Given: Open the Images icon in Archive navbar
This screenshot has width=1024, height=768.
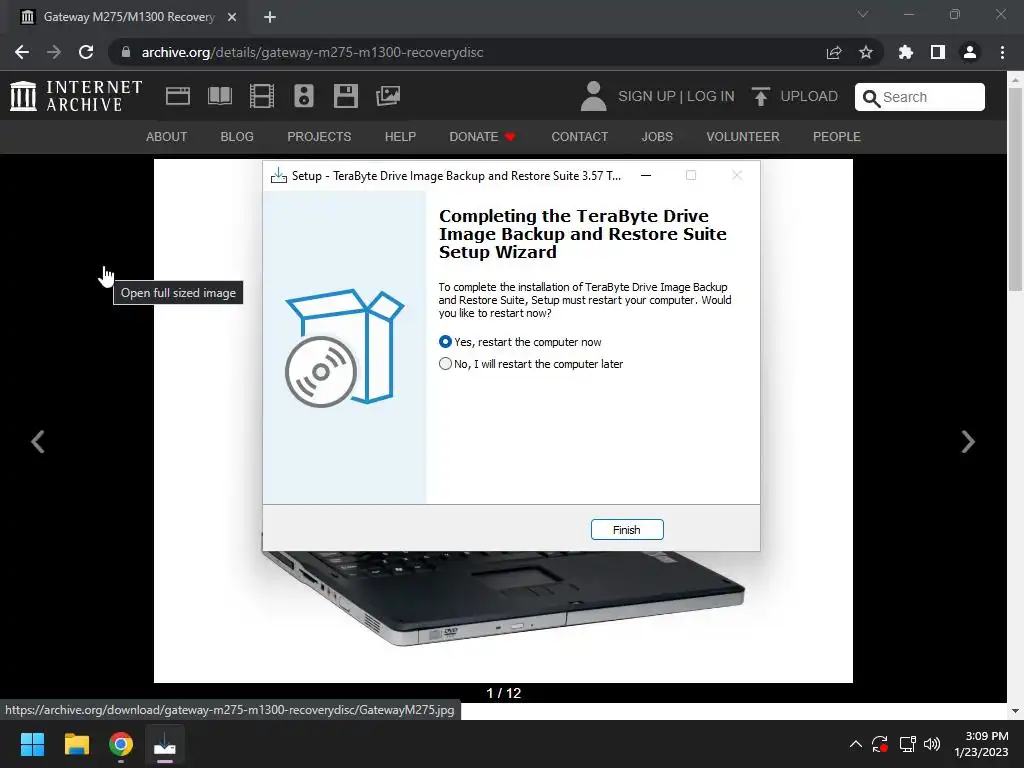Looking at the screenshot, I should 388,96.
